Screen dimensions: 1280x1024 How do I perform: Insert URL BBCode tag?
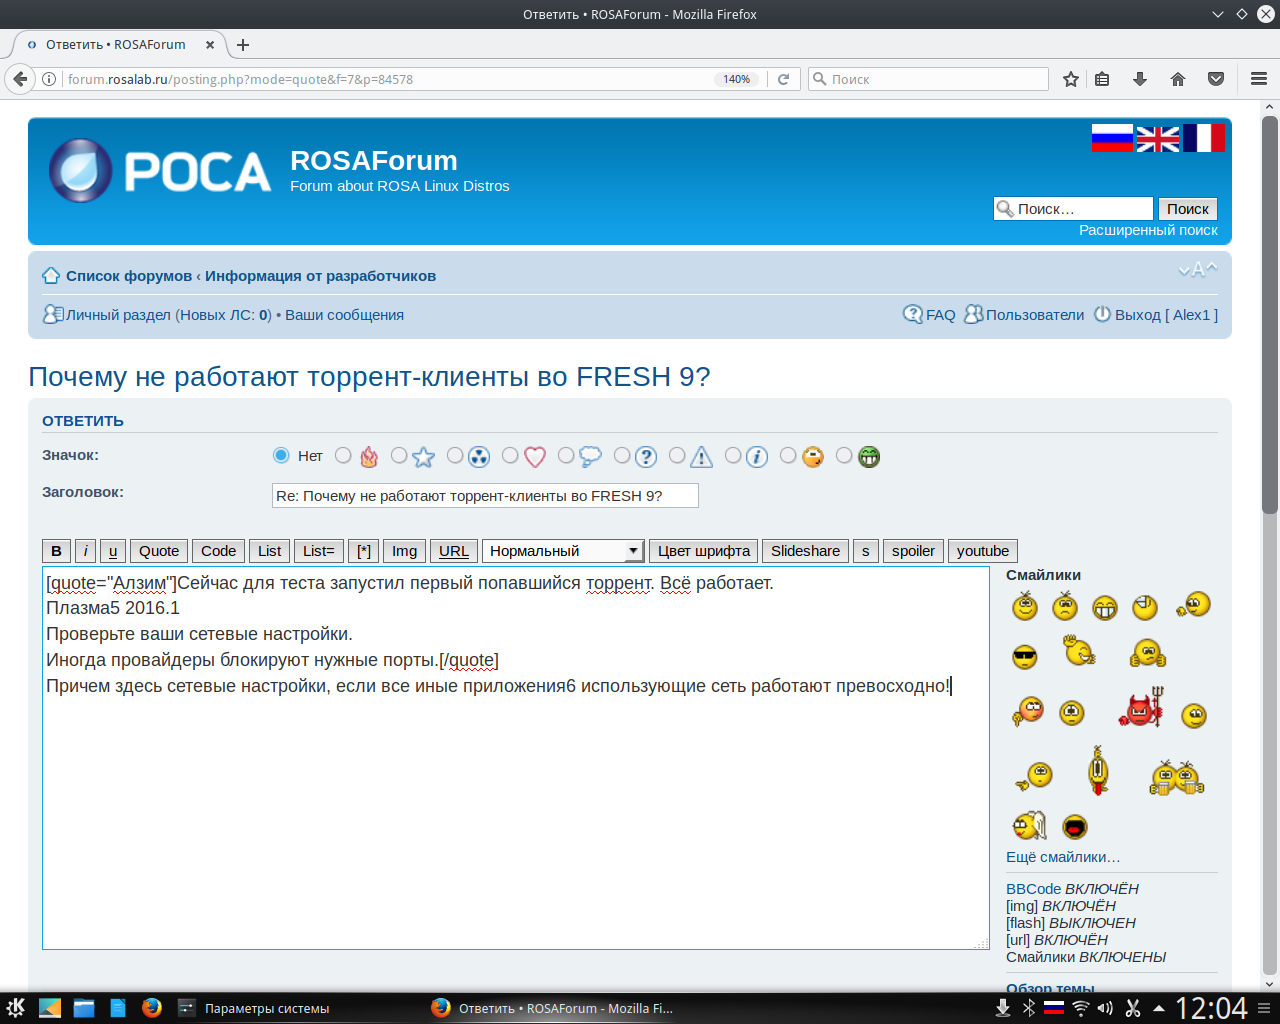[x=454, y=551]
